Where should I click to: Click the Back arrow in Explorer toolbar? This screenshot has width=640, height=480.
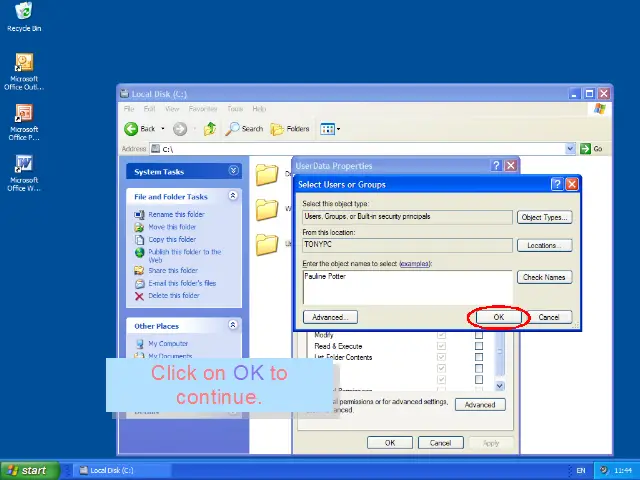[140, 129]
